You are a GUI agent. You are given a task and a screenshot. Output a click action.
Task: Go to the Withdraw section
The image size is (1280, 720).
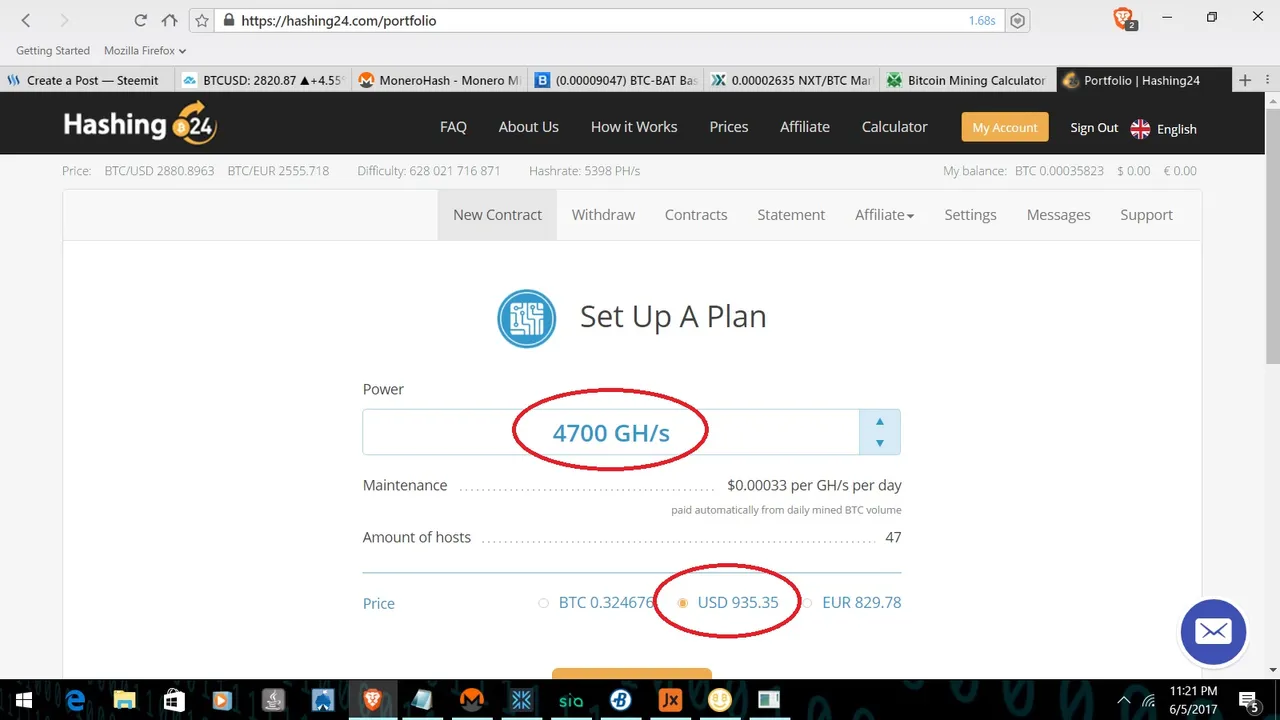[x=603, y=215]
